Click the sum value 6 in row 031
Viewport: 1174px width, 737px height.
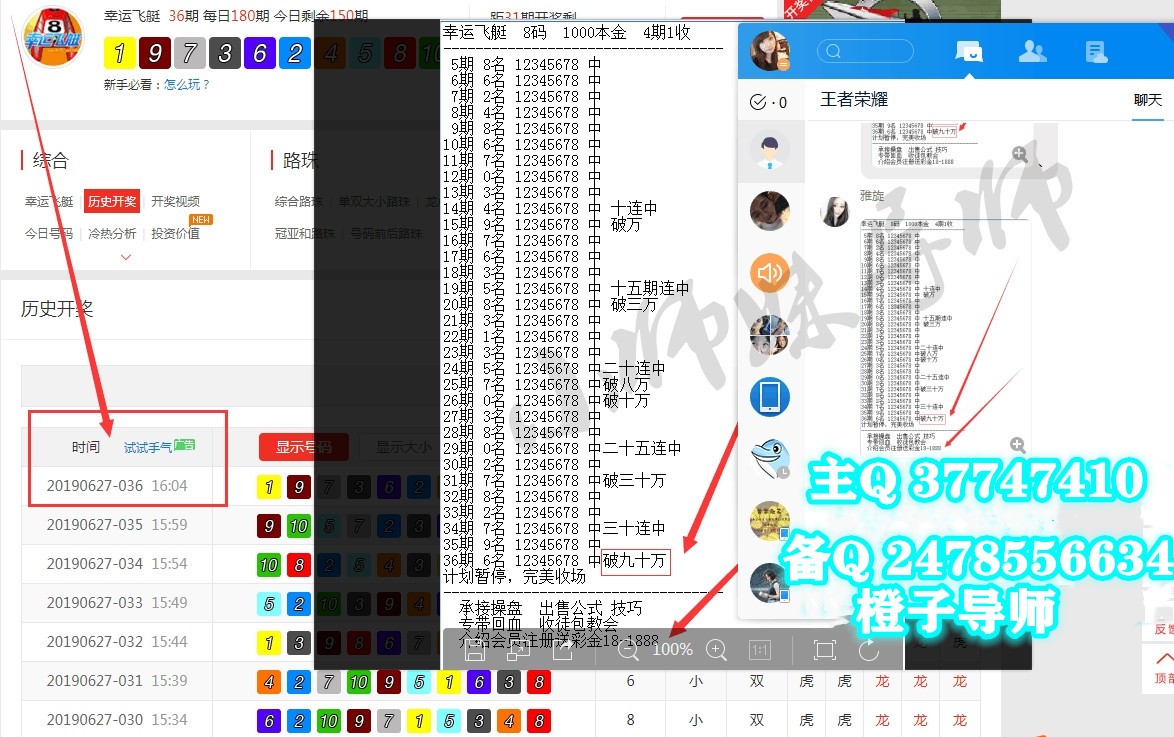tap(630, 681)
